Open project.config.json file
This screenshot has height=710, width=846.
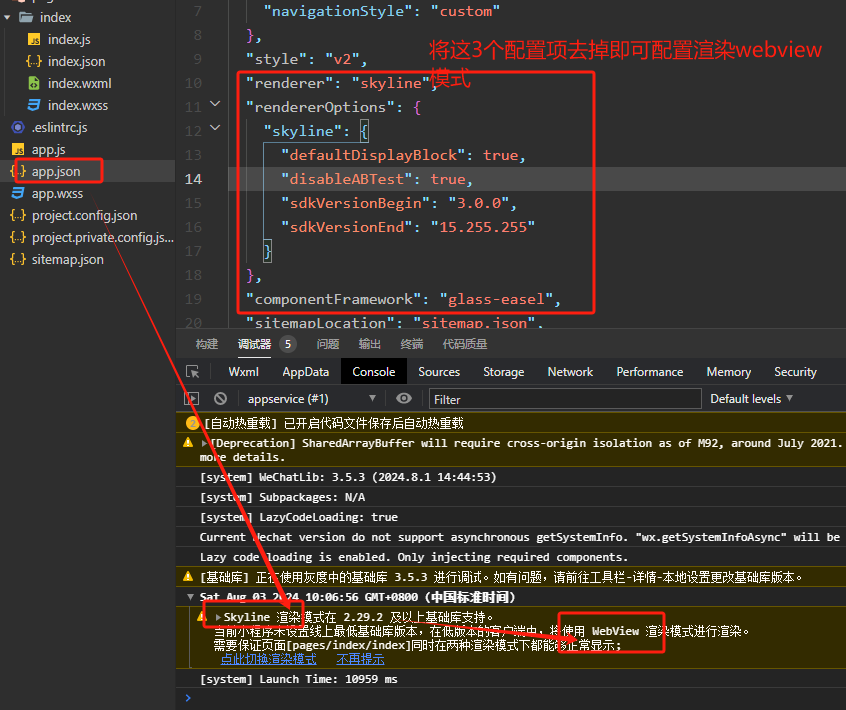(85, 216)
